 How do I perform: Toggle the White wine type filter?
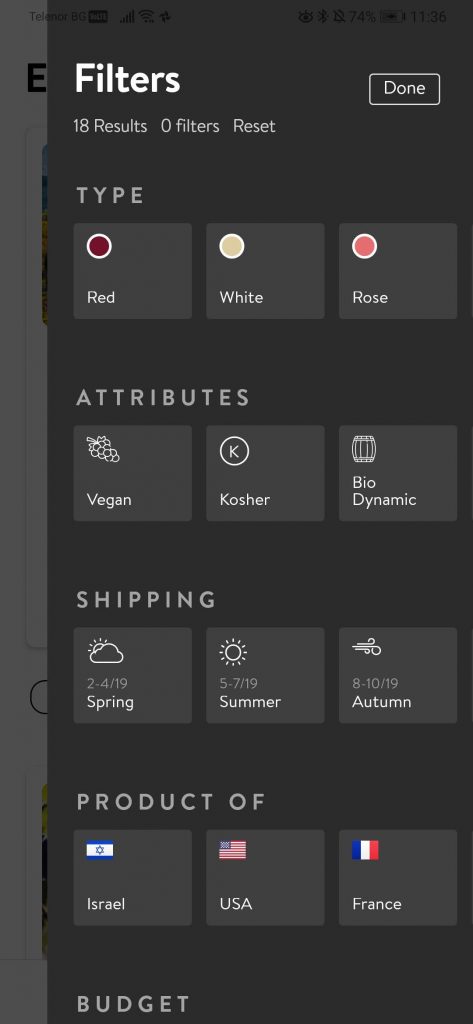click(x=265, y=271)
